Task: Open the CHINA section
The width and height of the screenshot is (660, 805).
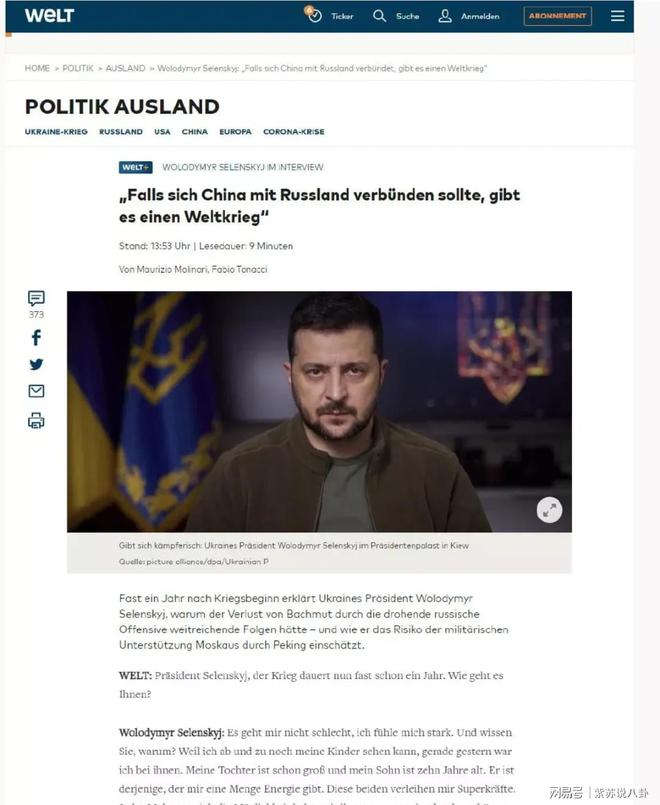Action: [195, 132]
